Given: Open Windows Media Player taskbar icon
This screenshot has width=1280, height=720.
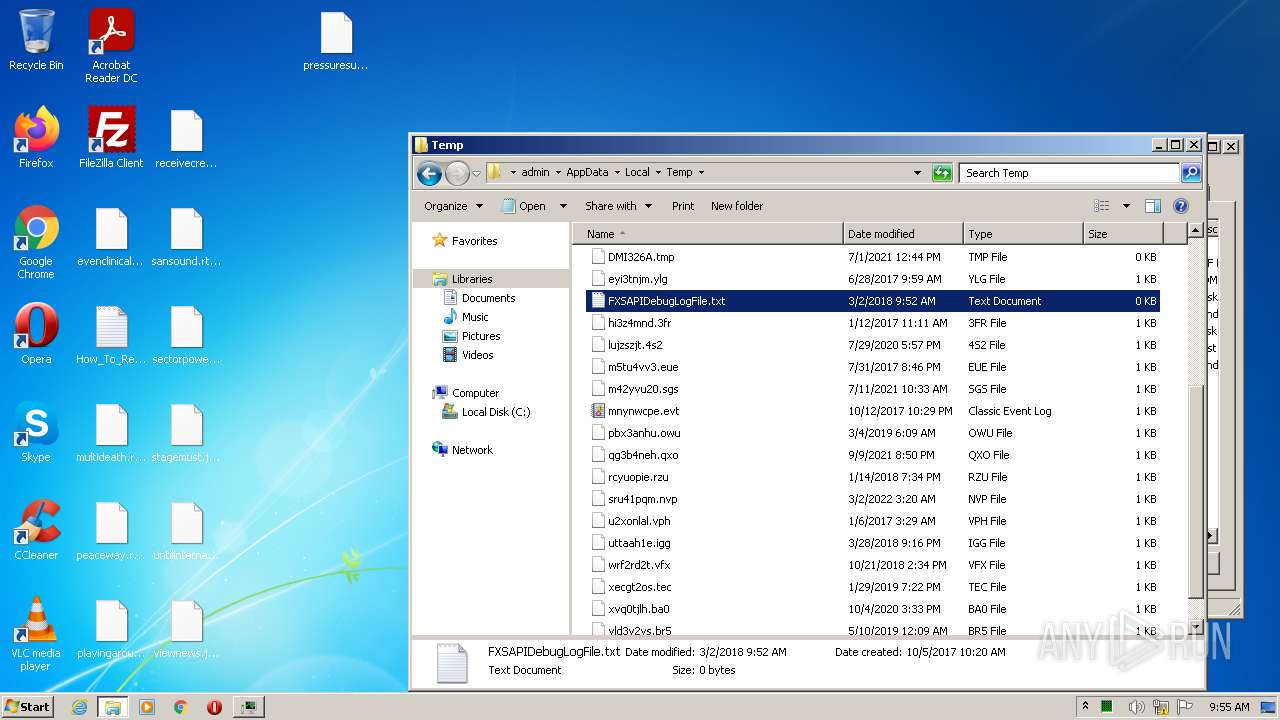Looking at the screenshot, I should point(147,707).
